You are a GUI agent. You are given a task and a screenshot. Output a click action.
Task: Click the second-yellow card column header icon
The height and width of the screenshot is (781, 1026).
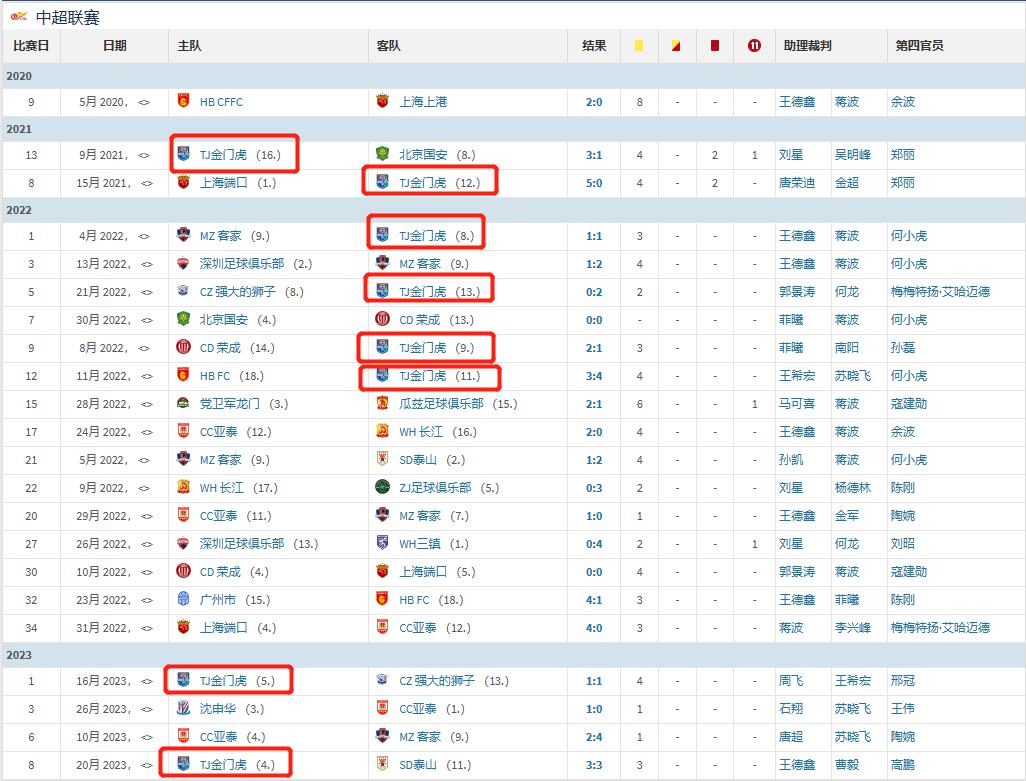click(676, 46)
